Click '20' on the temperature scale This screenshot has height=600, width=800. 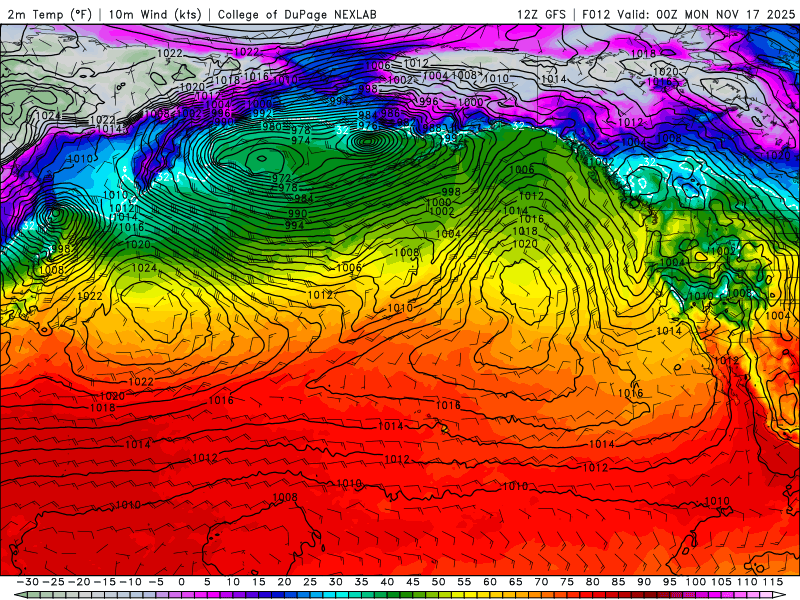click(284, 582)
